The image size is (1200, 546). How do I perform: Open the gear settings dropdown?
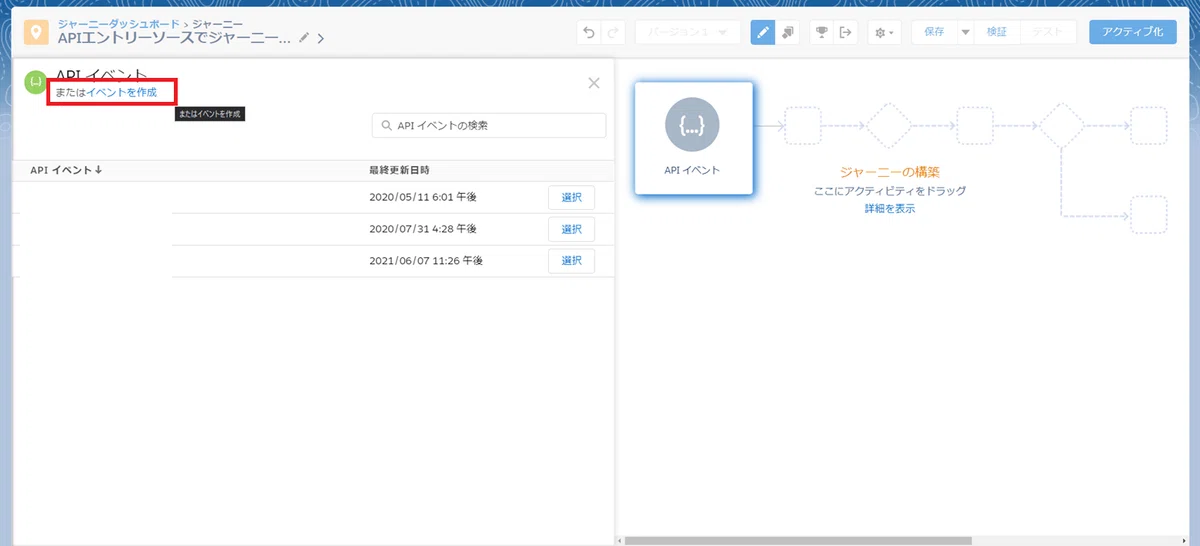pyautogui.click(x=885, y=32)
